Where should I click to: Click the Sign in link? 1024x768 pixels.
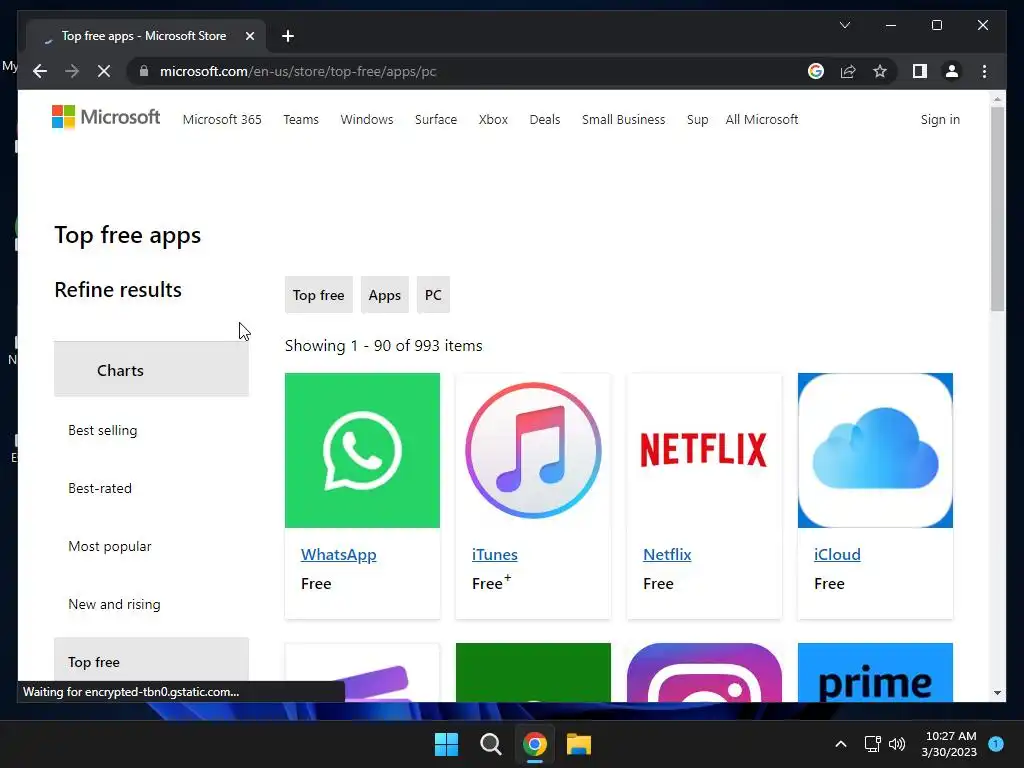tap(940, 120)
